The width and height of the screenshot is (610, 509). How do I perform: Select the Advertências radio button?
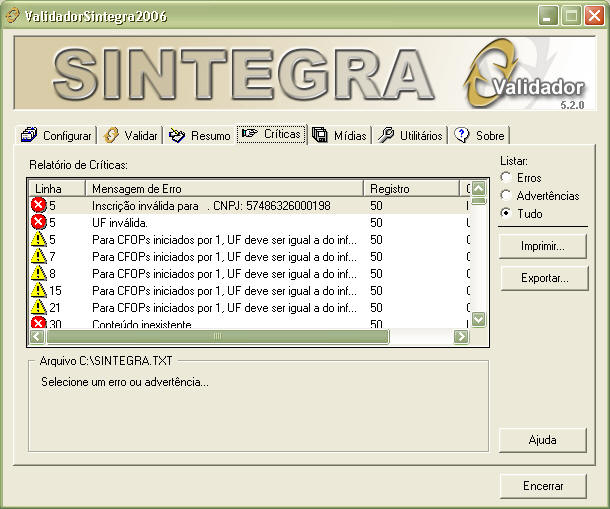point(506,195)
